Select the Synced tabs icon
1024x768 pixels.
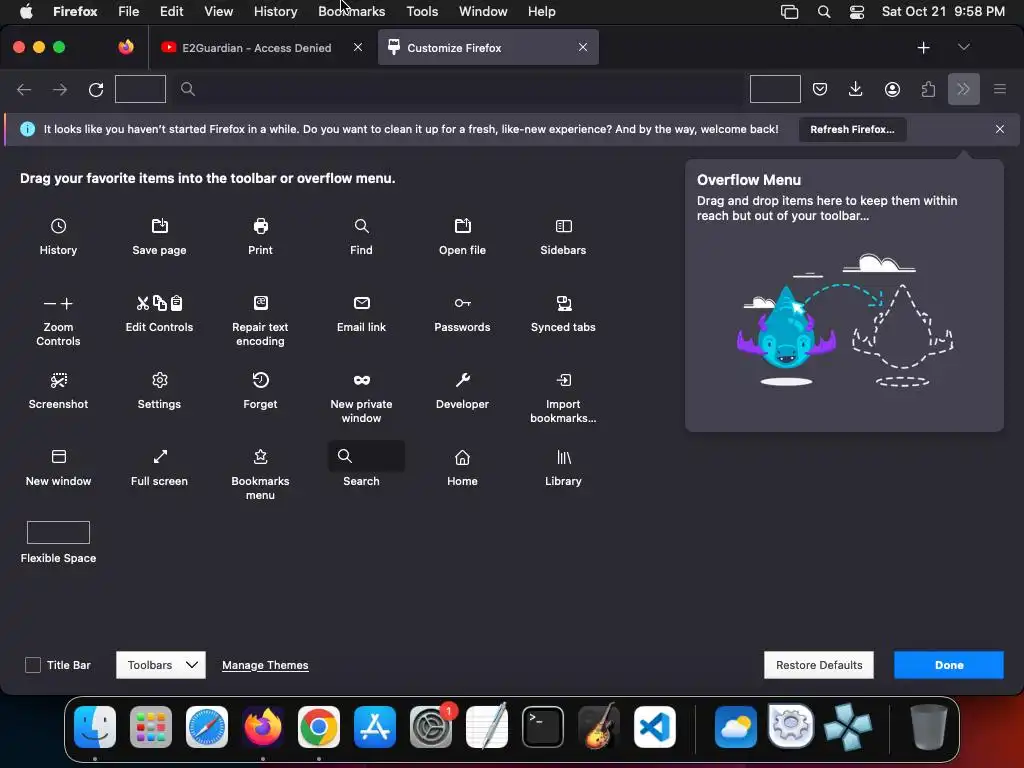pyautogui.click(x=564, y=303)
